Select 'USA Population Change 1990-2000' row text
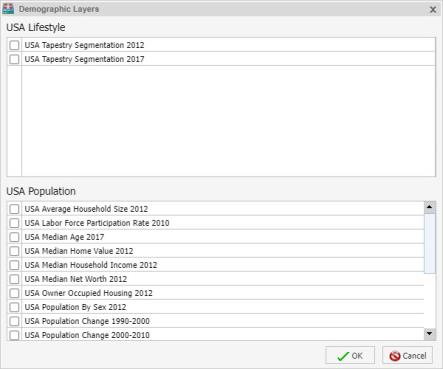Screen dimensions: 443x369 (x=87, y=321)
